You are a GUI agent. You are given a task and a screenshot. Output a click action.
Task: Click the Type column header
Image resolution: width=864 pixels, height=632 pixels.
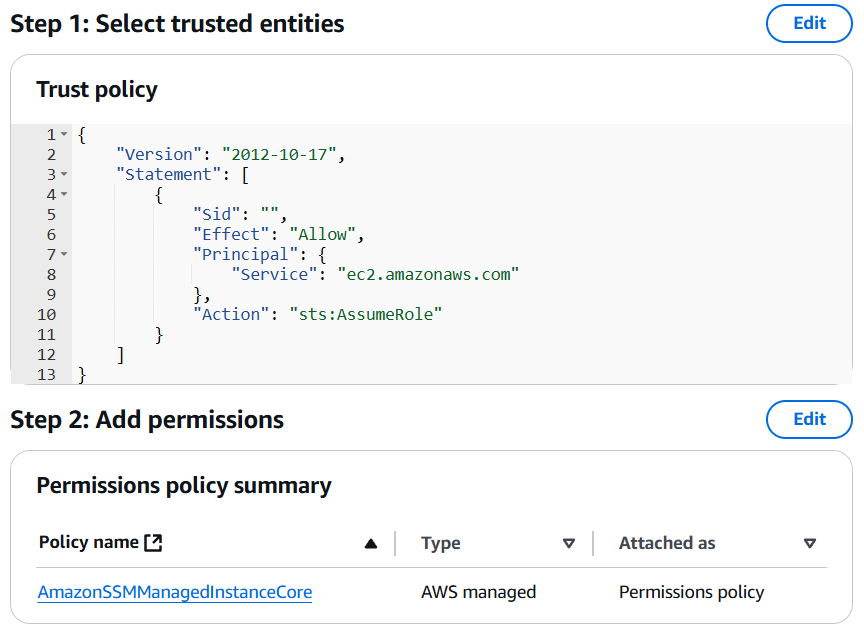tap(441, 543)
